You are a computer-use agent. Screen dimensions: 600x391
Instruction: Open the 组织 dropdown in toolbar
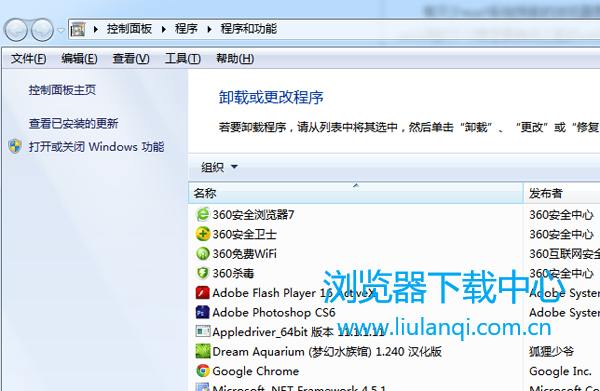tap(219, 167)
